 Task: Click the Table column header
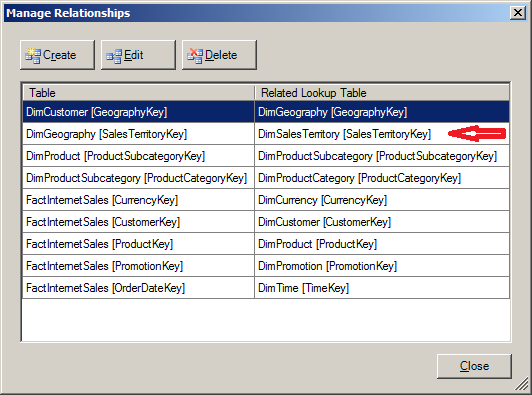(x=138, y=93)
